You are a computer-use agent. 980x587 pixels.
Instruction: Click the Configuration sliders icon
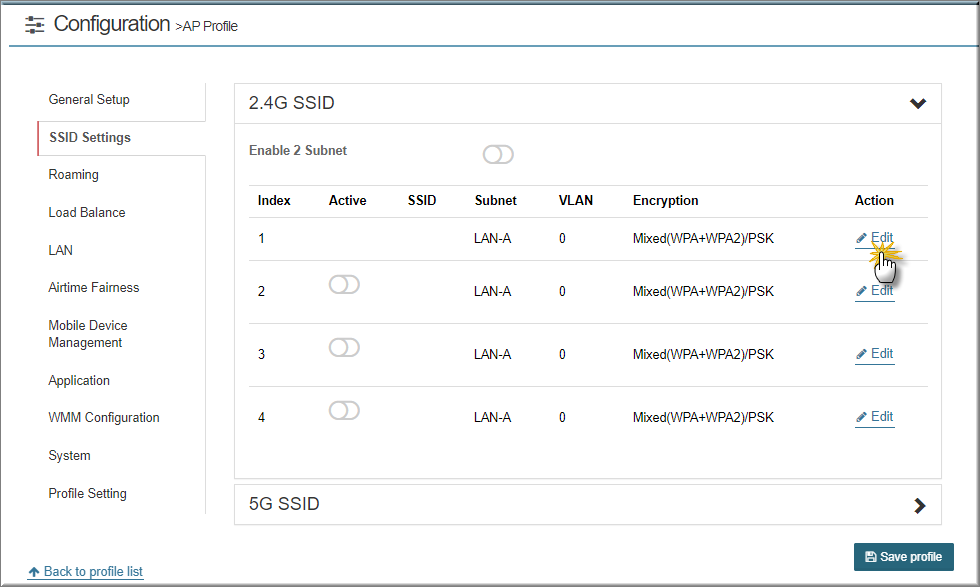point(34,25)
